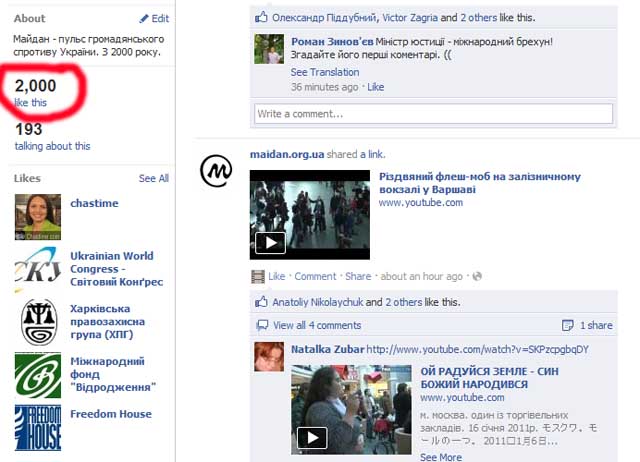Click 'See Translation' under Roman's comment

coord(325,73)
